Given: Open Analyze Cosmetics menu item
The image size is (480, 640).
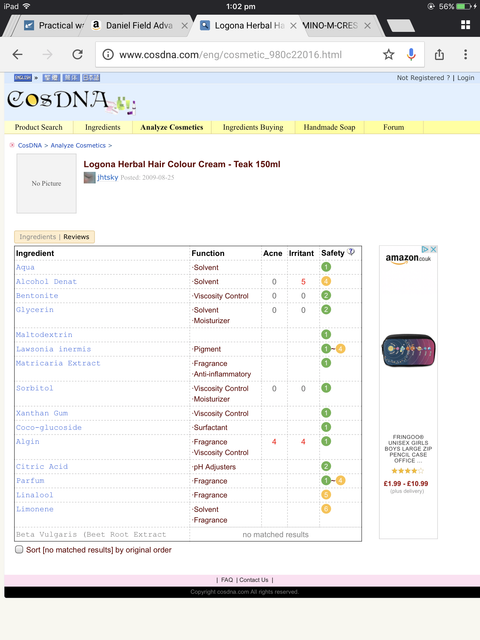Looking at the screenshot, I should [171, 127].
